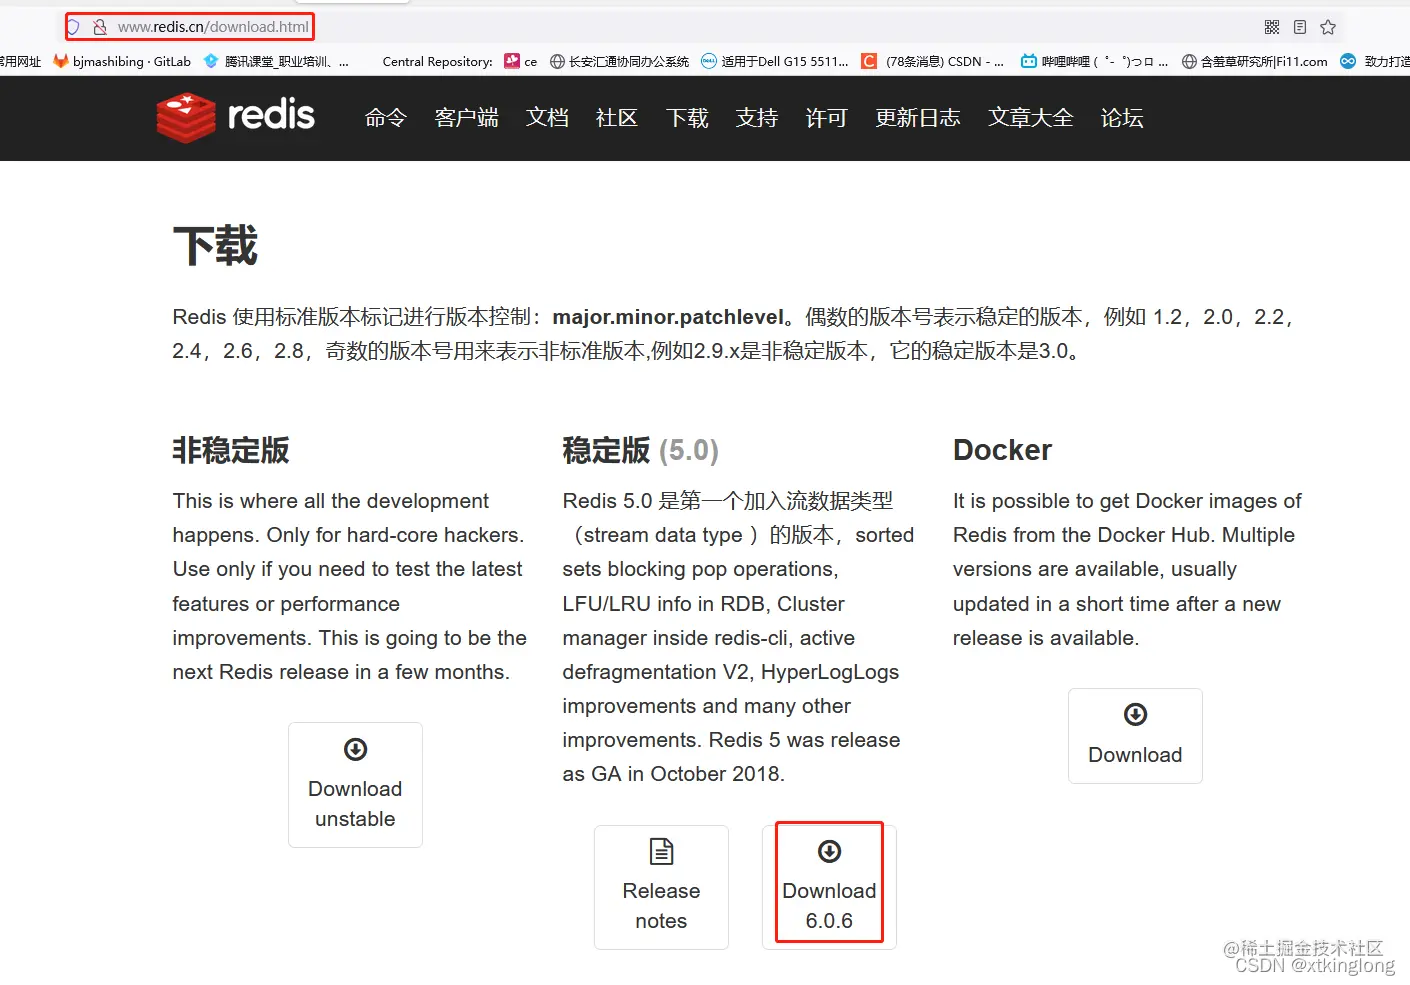Open the 哔哩哔哩 bookmark
This screenshot has width=1410, height=985.
pyautogui.click(x=1094, y=61)
